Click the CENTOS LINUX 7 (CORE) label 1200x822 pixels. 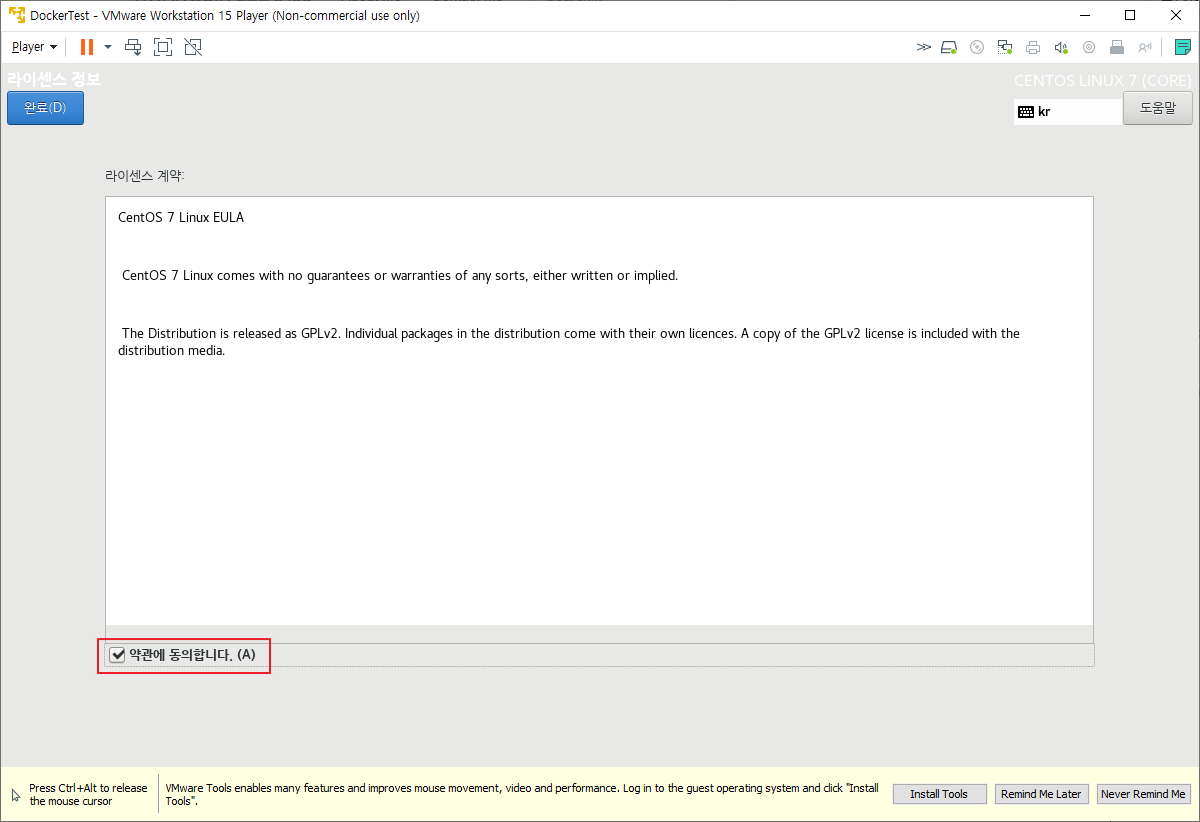pos(1103,80)
